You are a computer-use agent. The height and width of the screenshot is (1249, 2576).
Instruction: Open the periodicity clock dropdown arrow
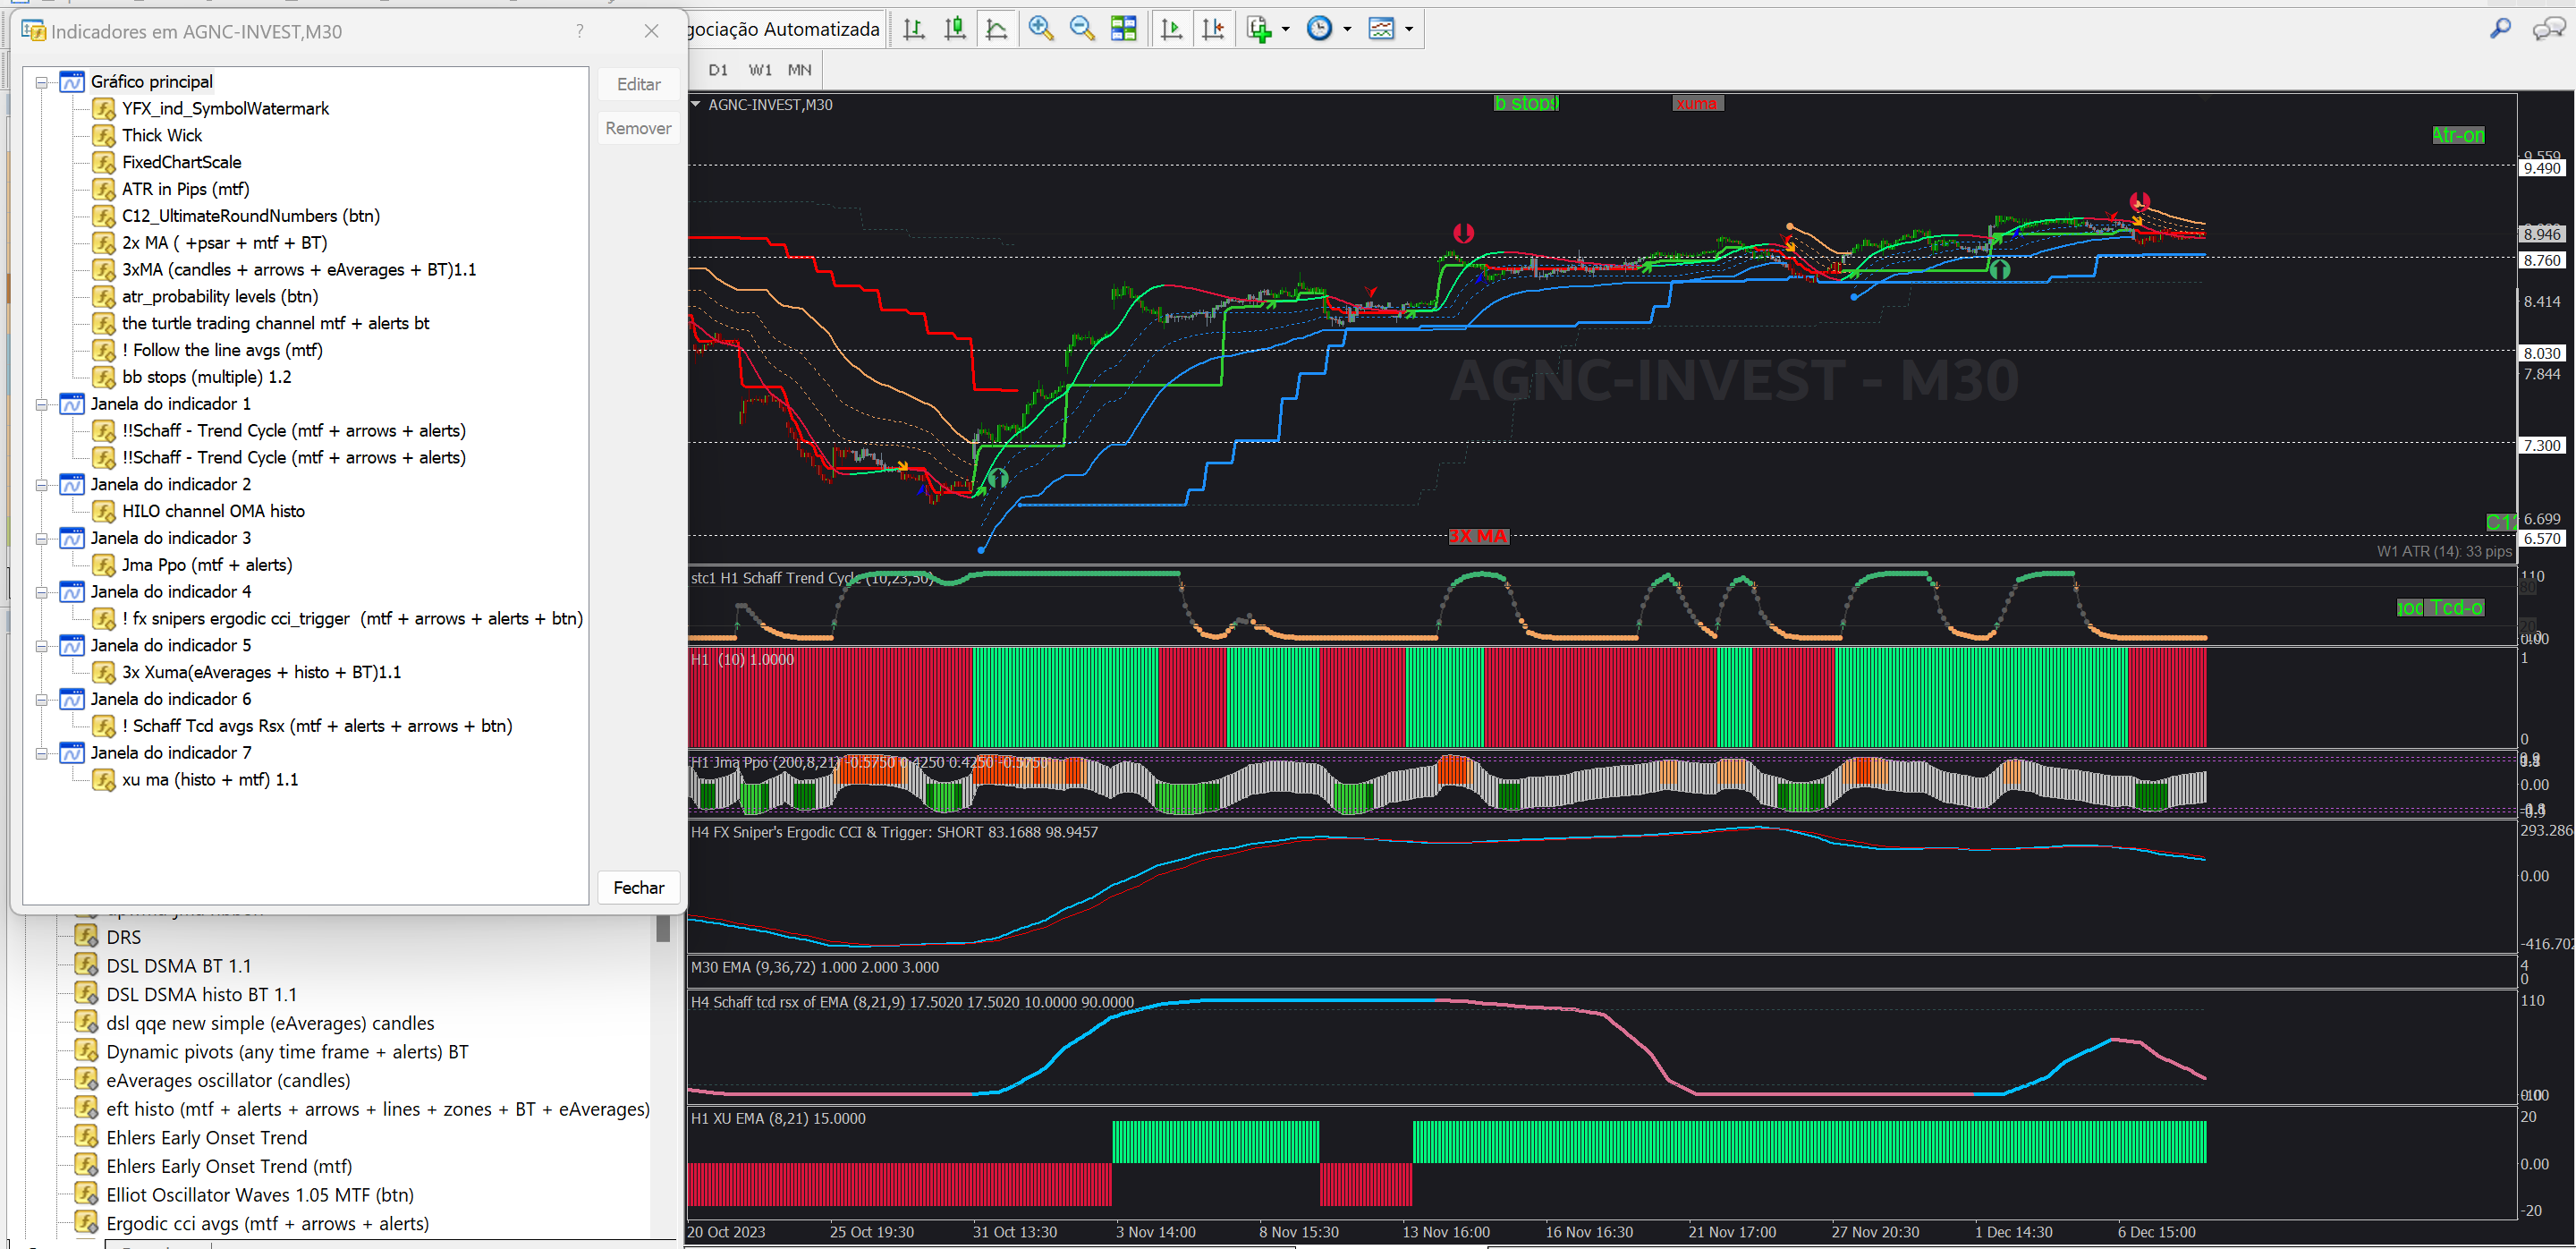(1347, 29)
